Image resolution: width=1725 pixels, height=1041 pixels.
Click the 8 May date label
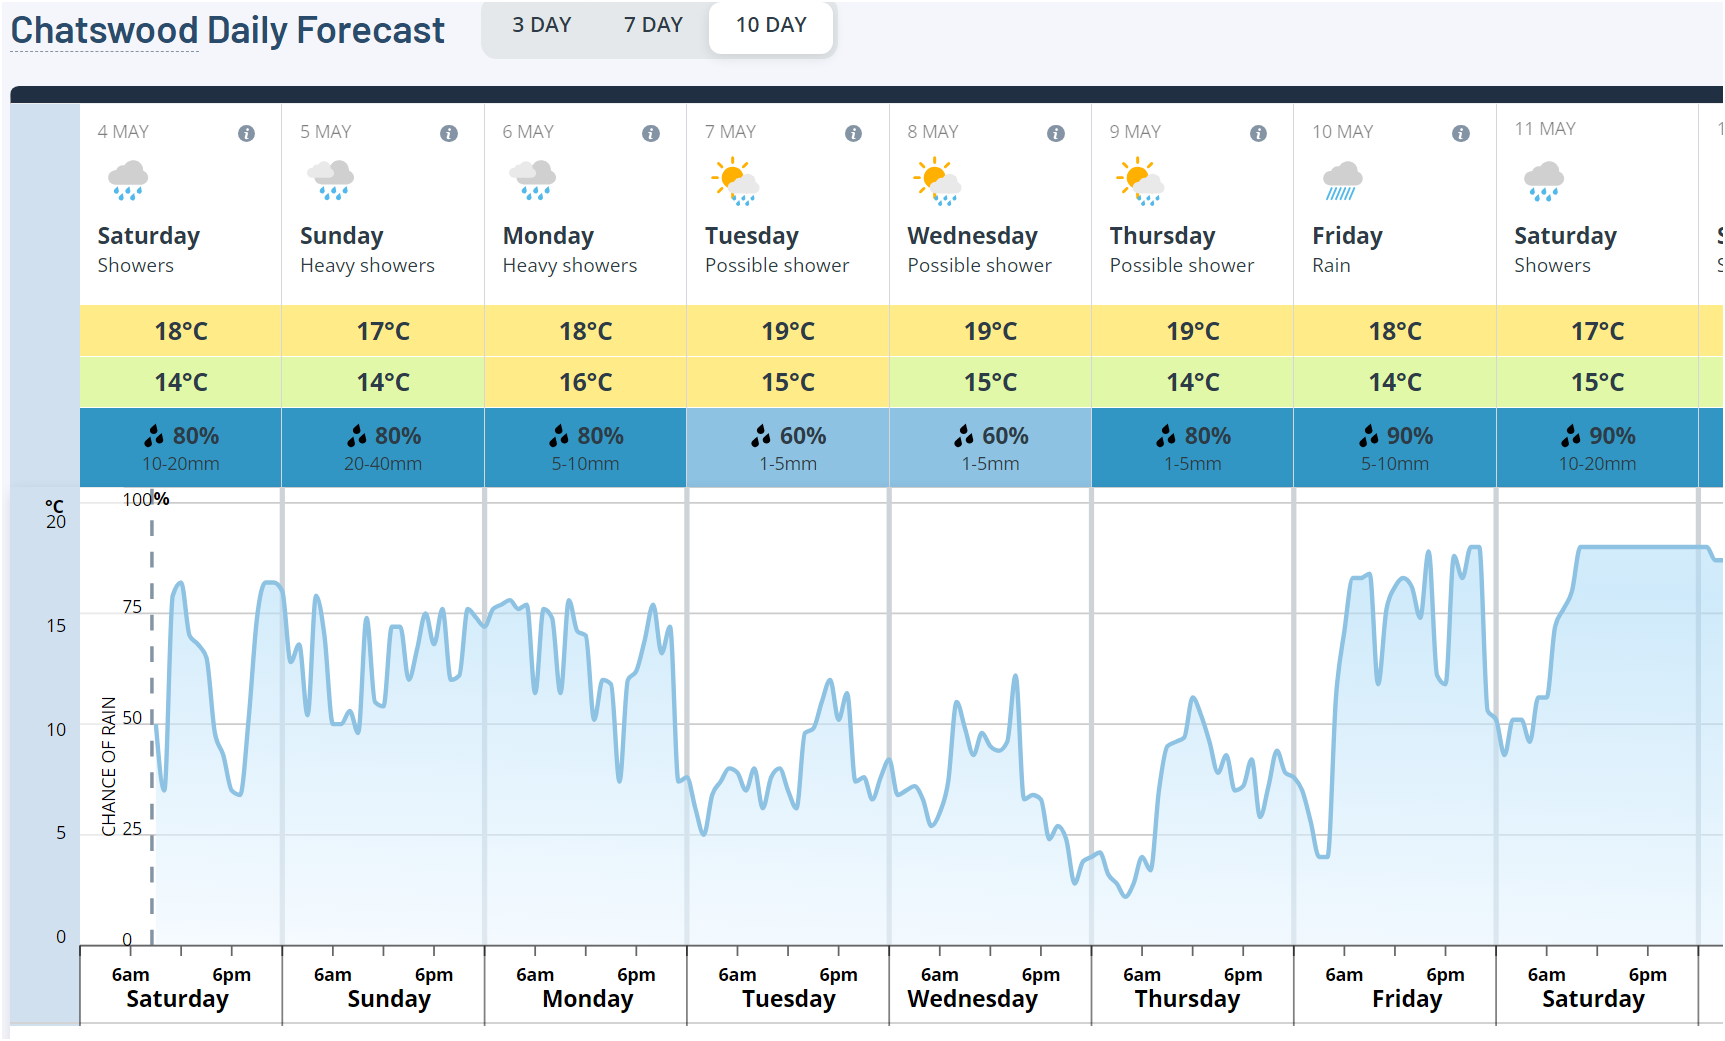pyautogui.click(x=932, y=132)
